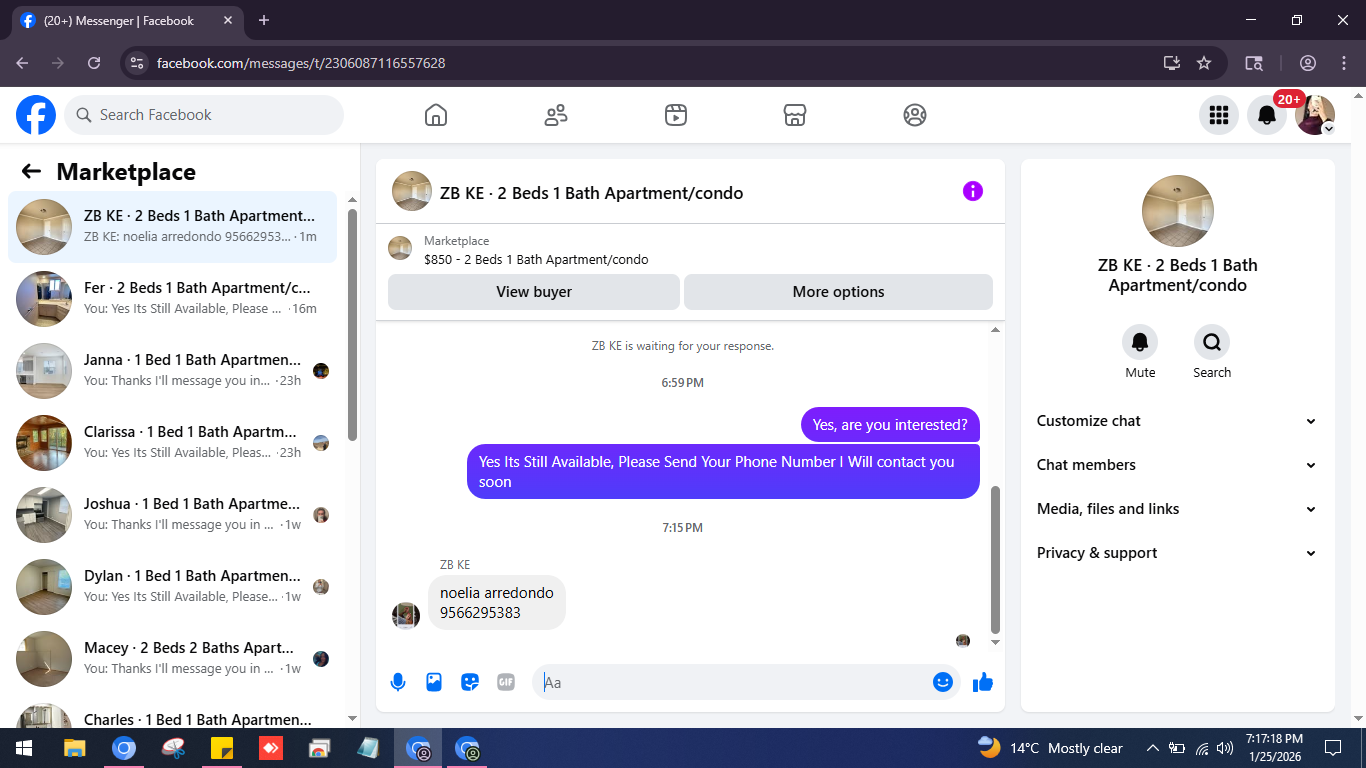Open the Clarissa 1 Bed 1 Bath conversation
Viewport: 1366px width, 768px height.
coord(172,443)
